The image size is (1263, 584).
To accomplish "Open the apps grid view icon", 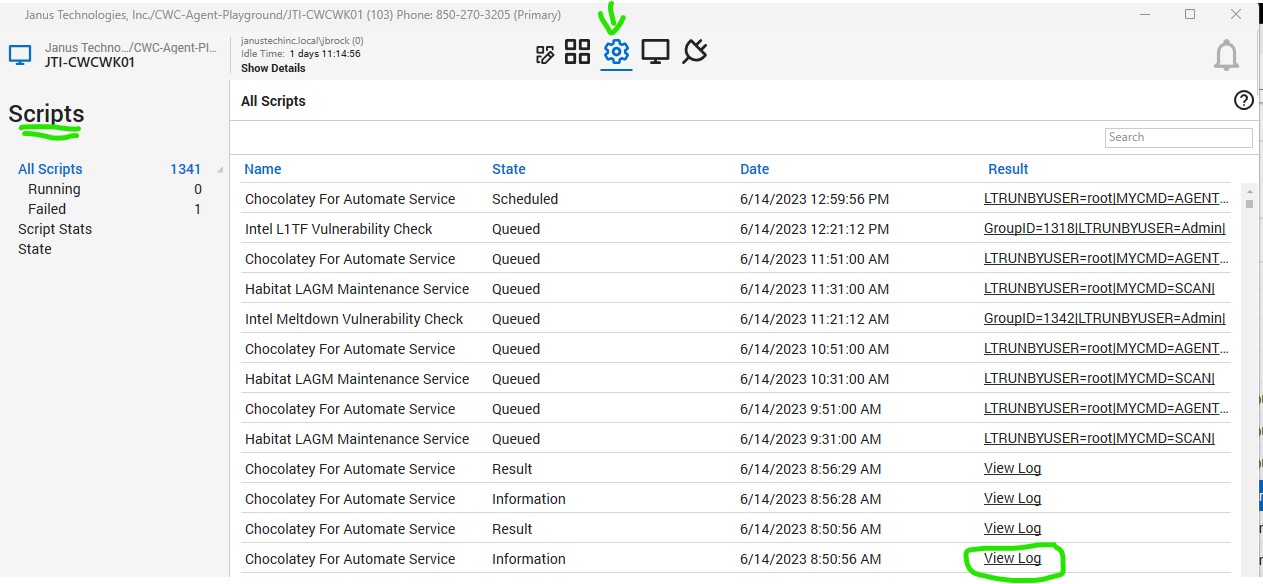I will point(578,53).
